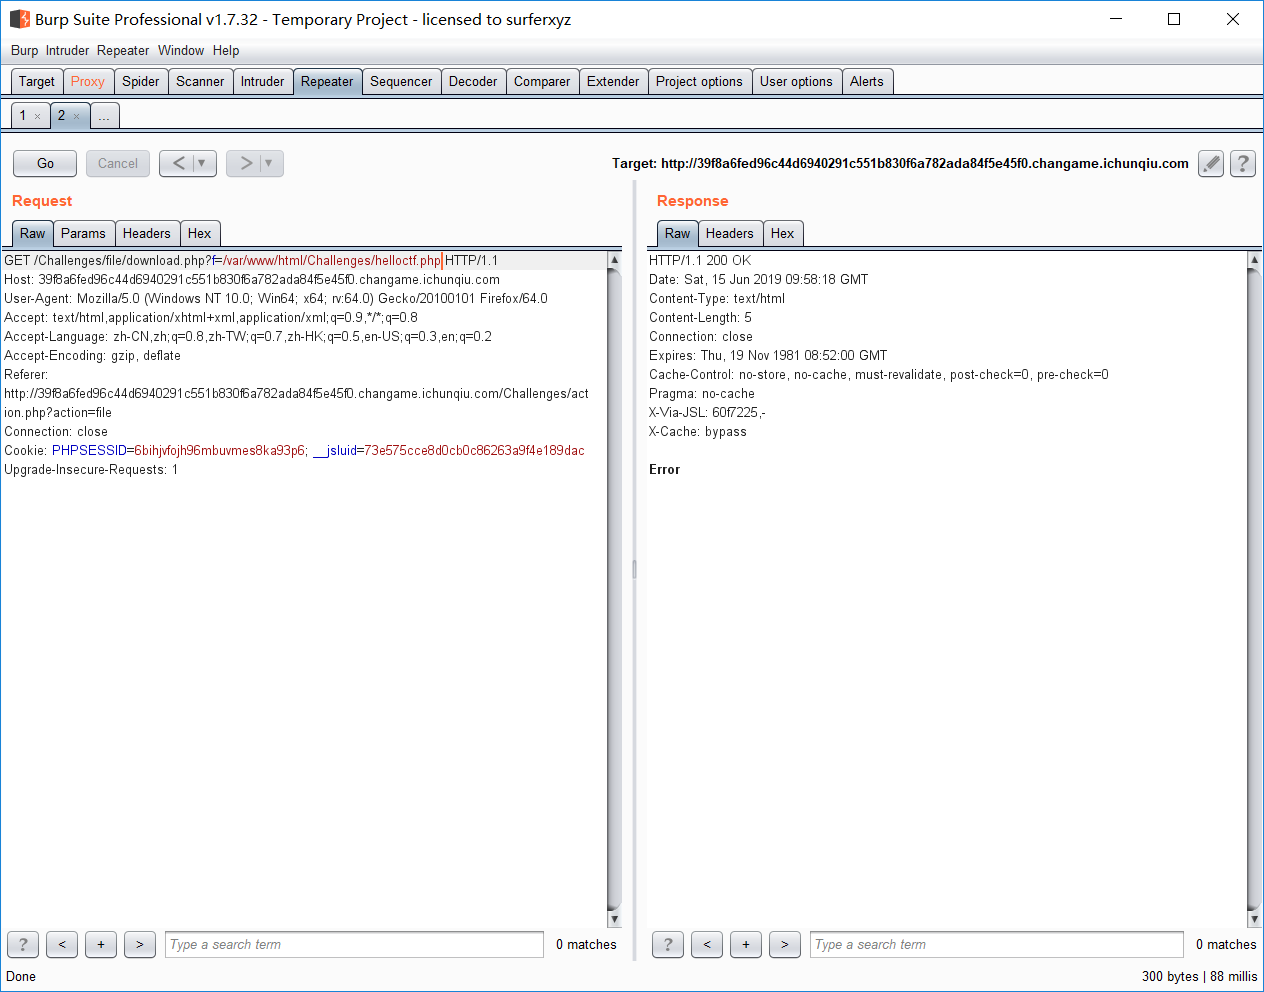Image resolution: width=1264 pixels, height=992 pixels.
Task: Open Repeater help question mark icon
Action: 1243,163
